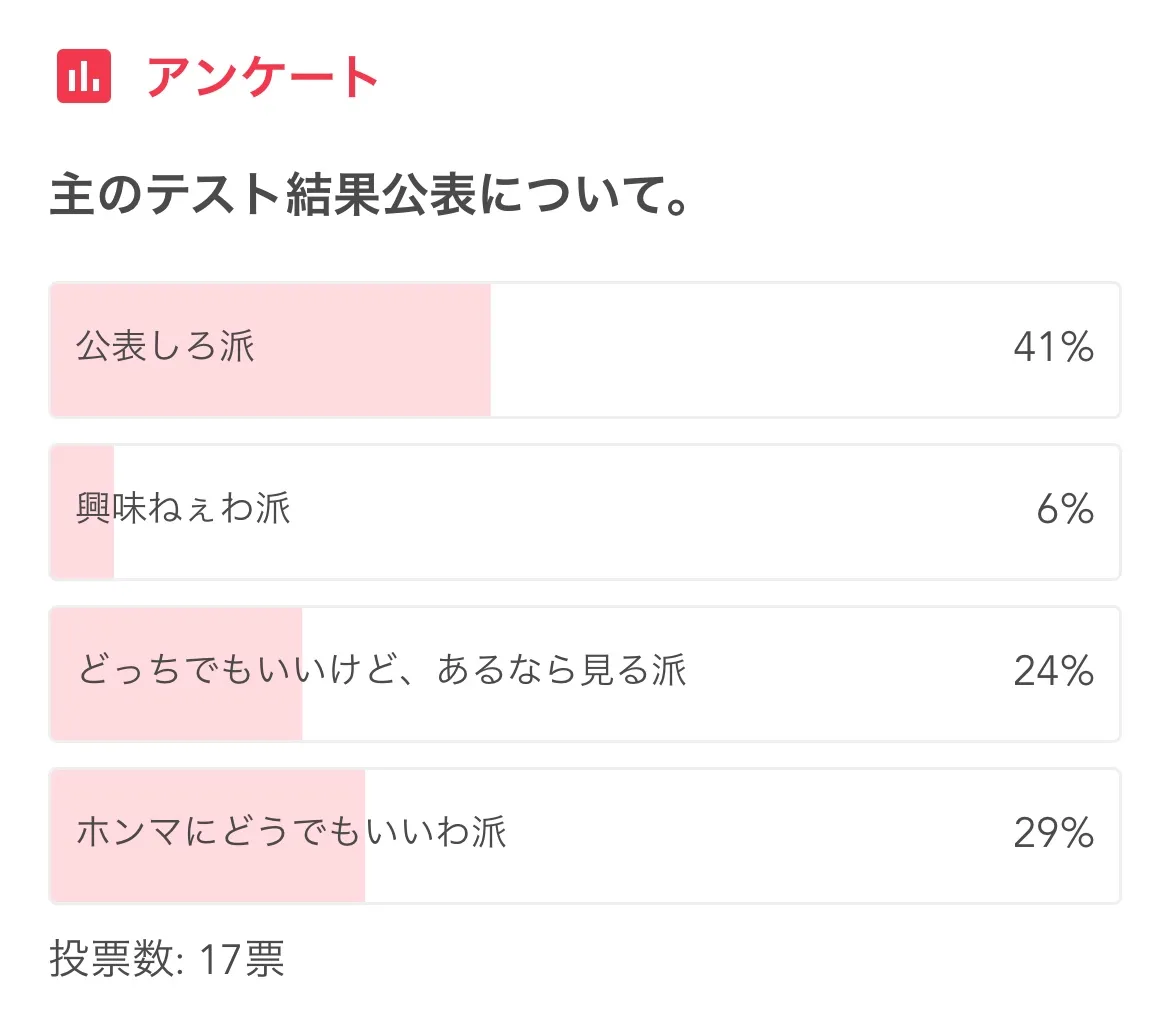Select the poll question 主のテスト結果公表について。

[x=369, y=194]
